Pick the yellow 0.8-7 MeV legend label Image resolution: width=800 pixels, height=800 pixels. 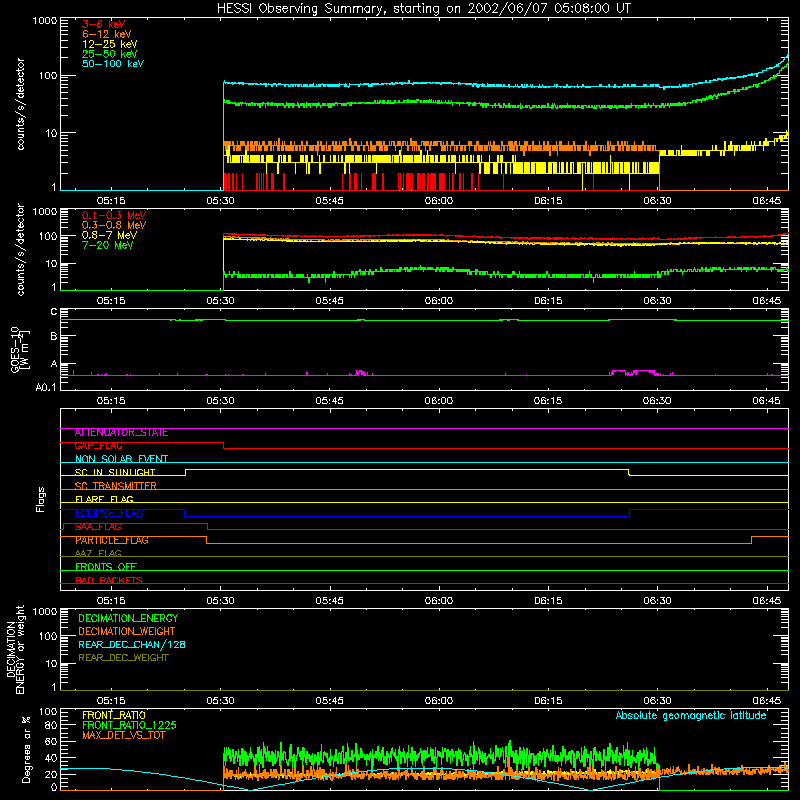(x=109, y=235)
